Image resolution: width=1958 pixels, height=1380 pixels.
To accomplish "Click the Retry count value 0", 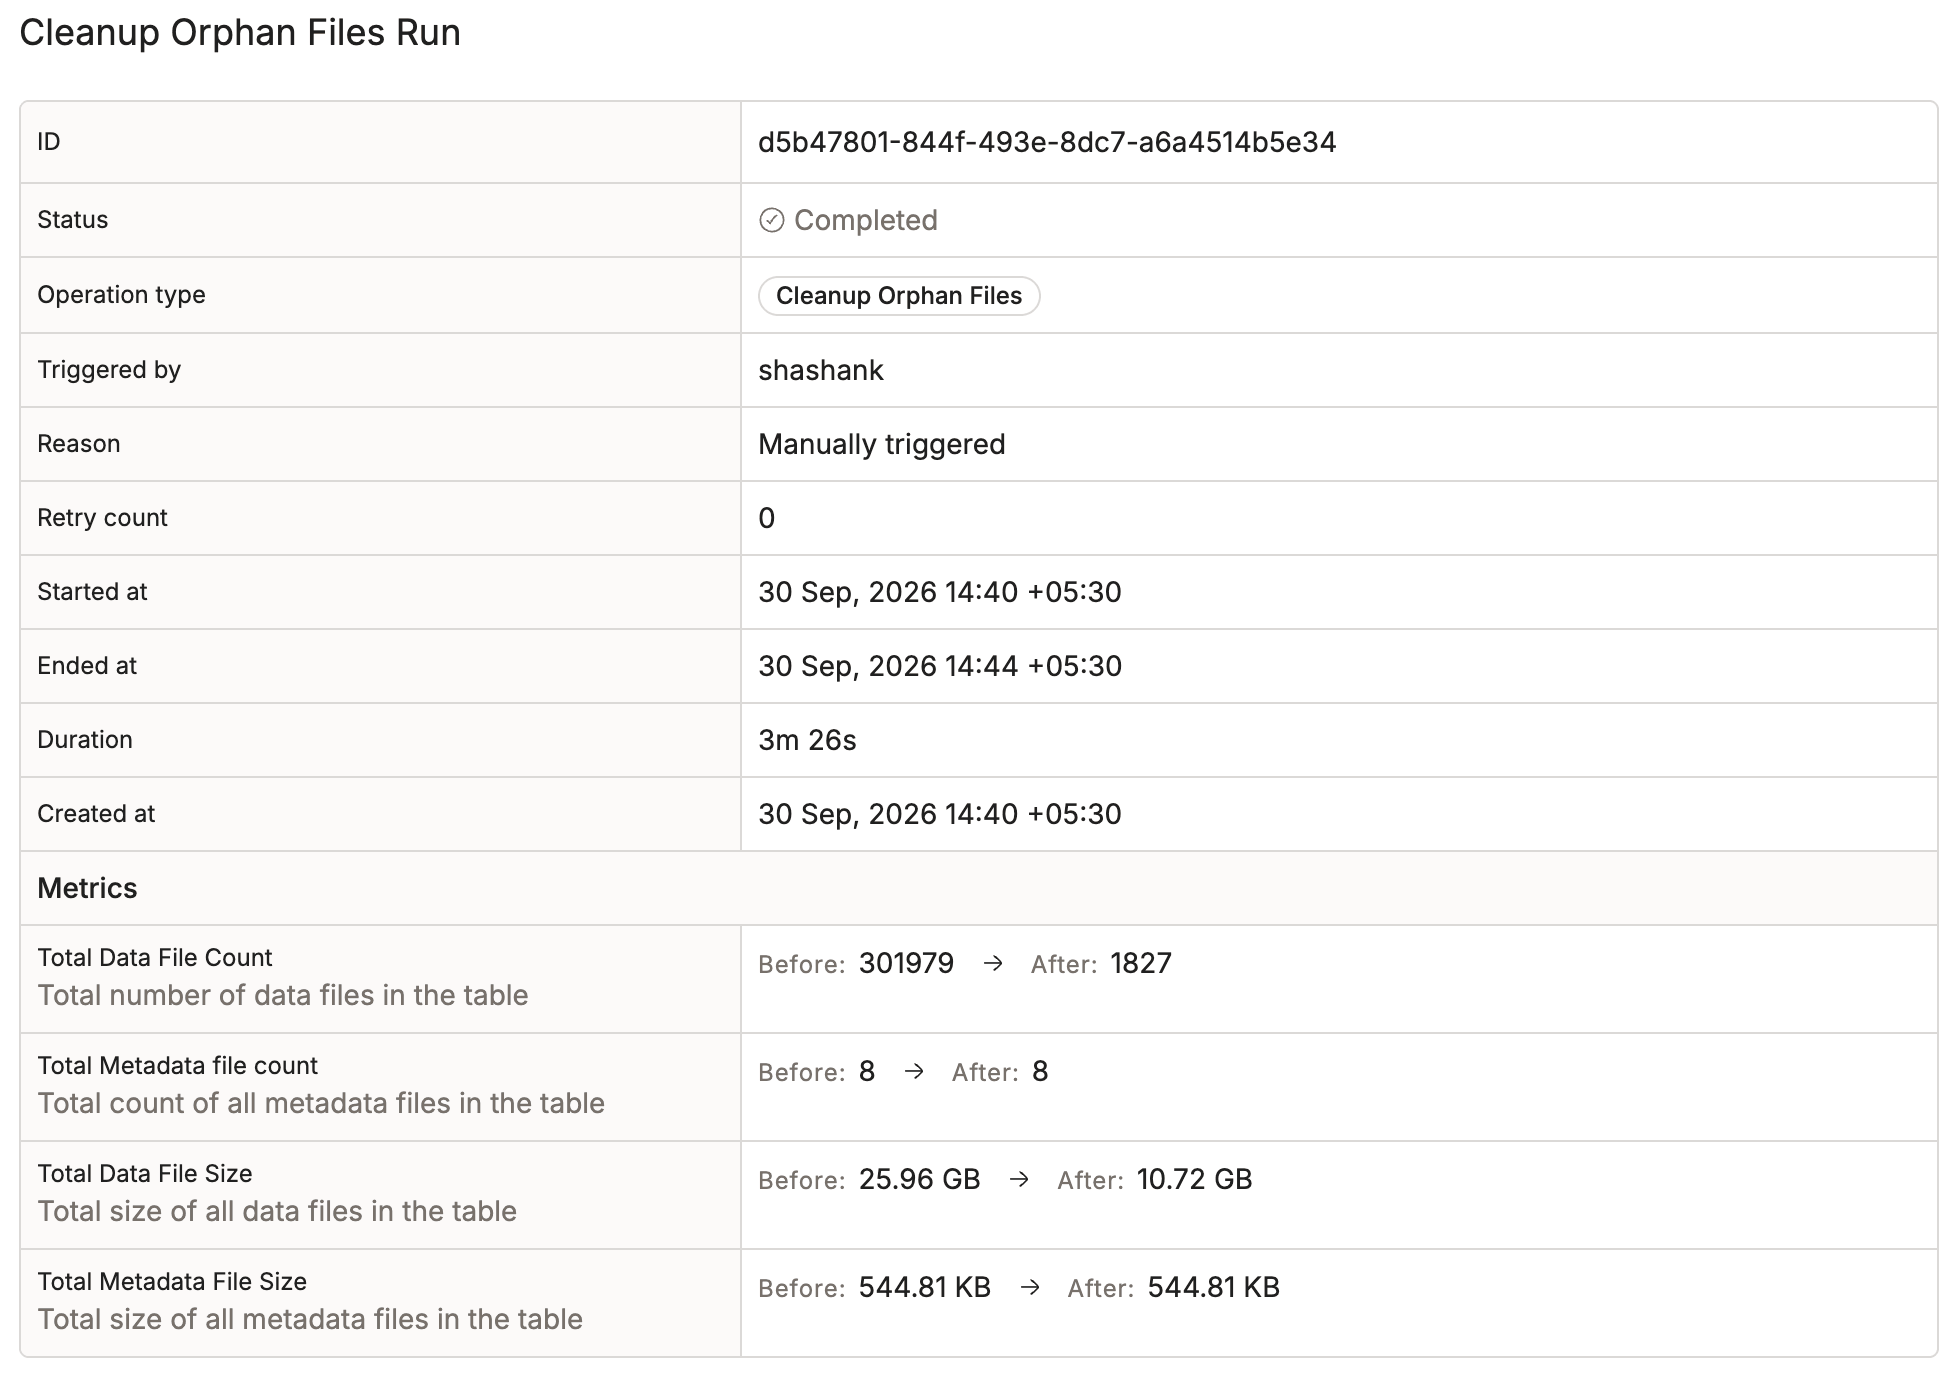I will (x=767, y=518).
